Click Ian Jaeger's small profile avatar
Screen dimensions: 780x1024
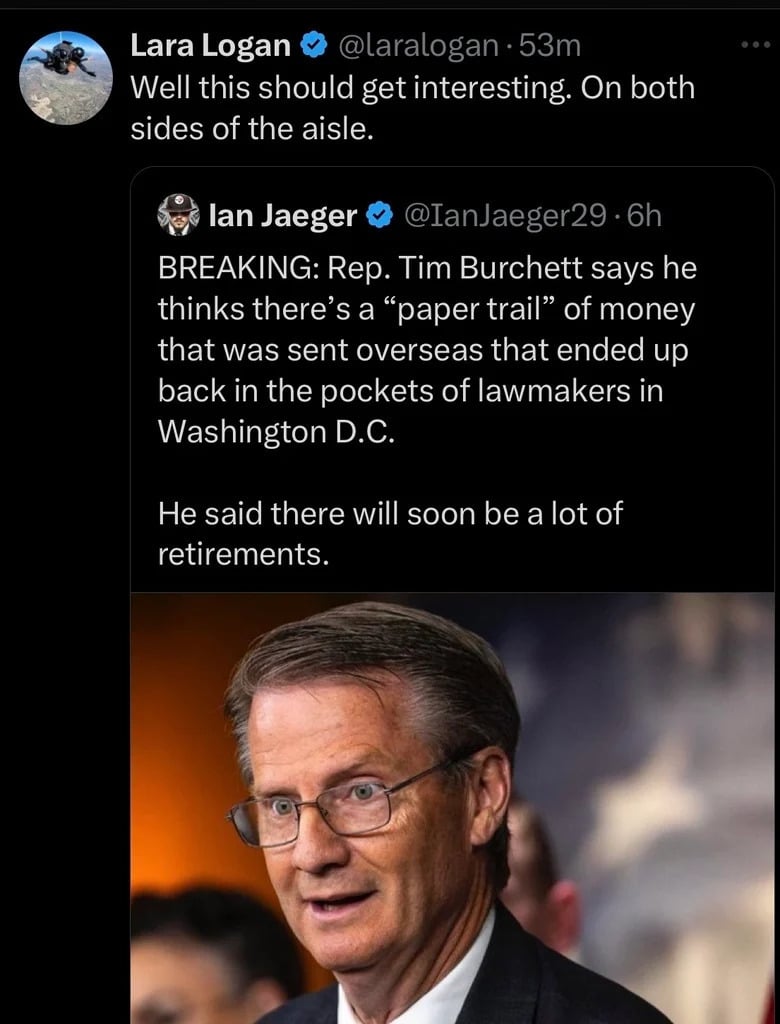tap(179, 215)
